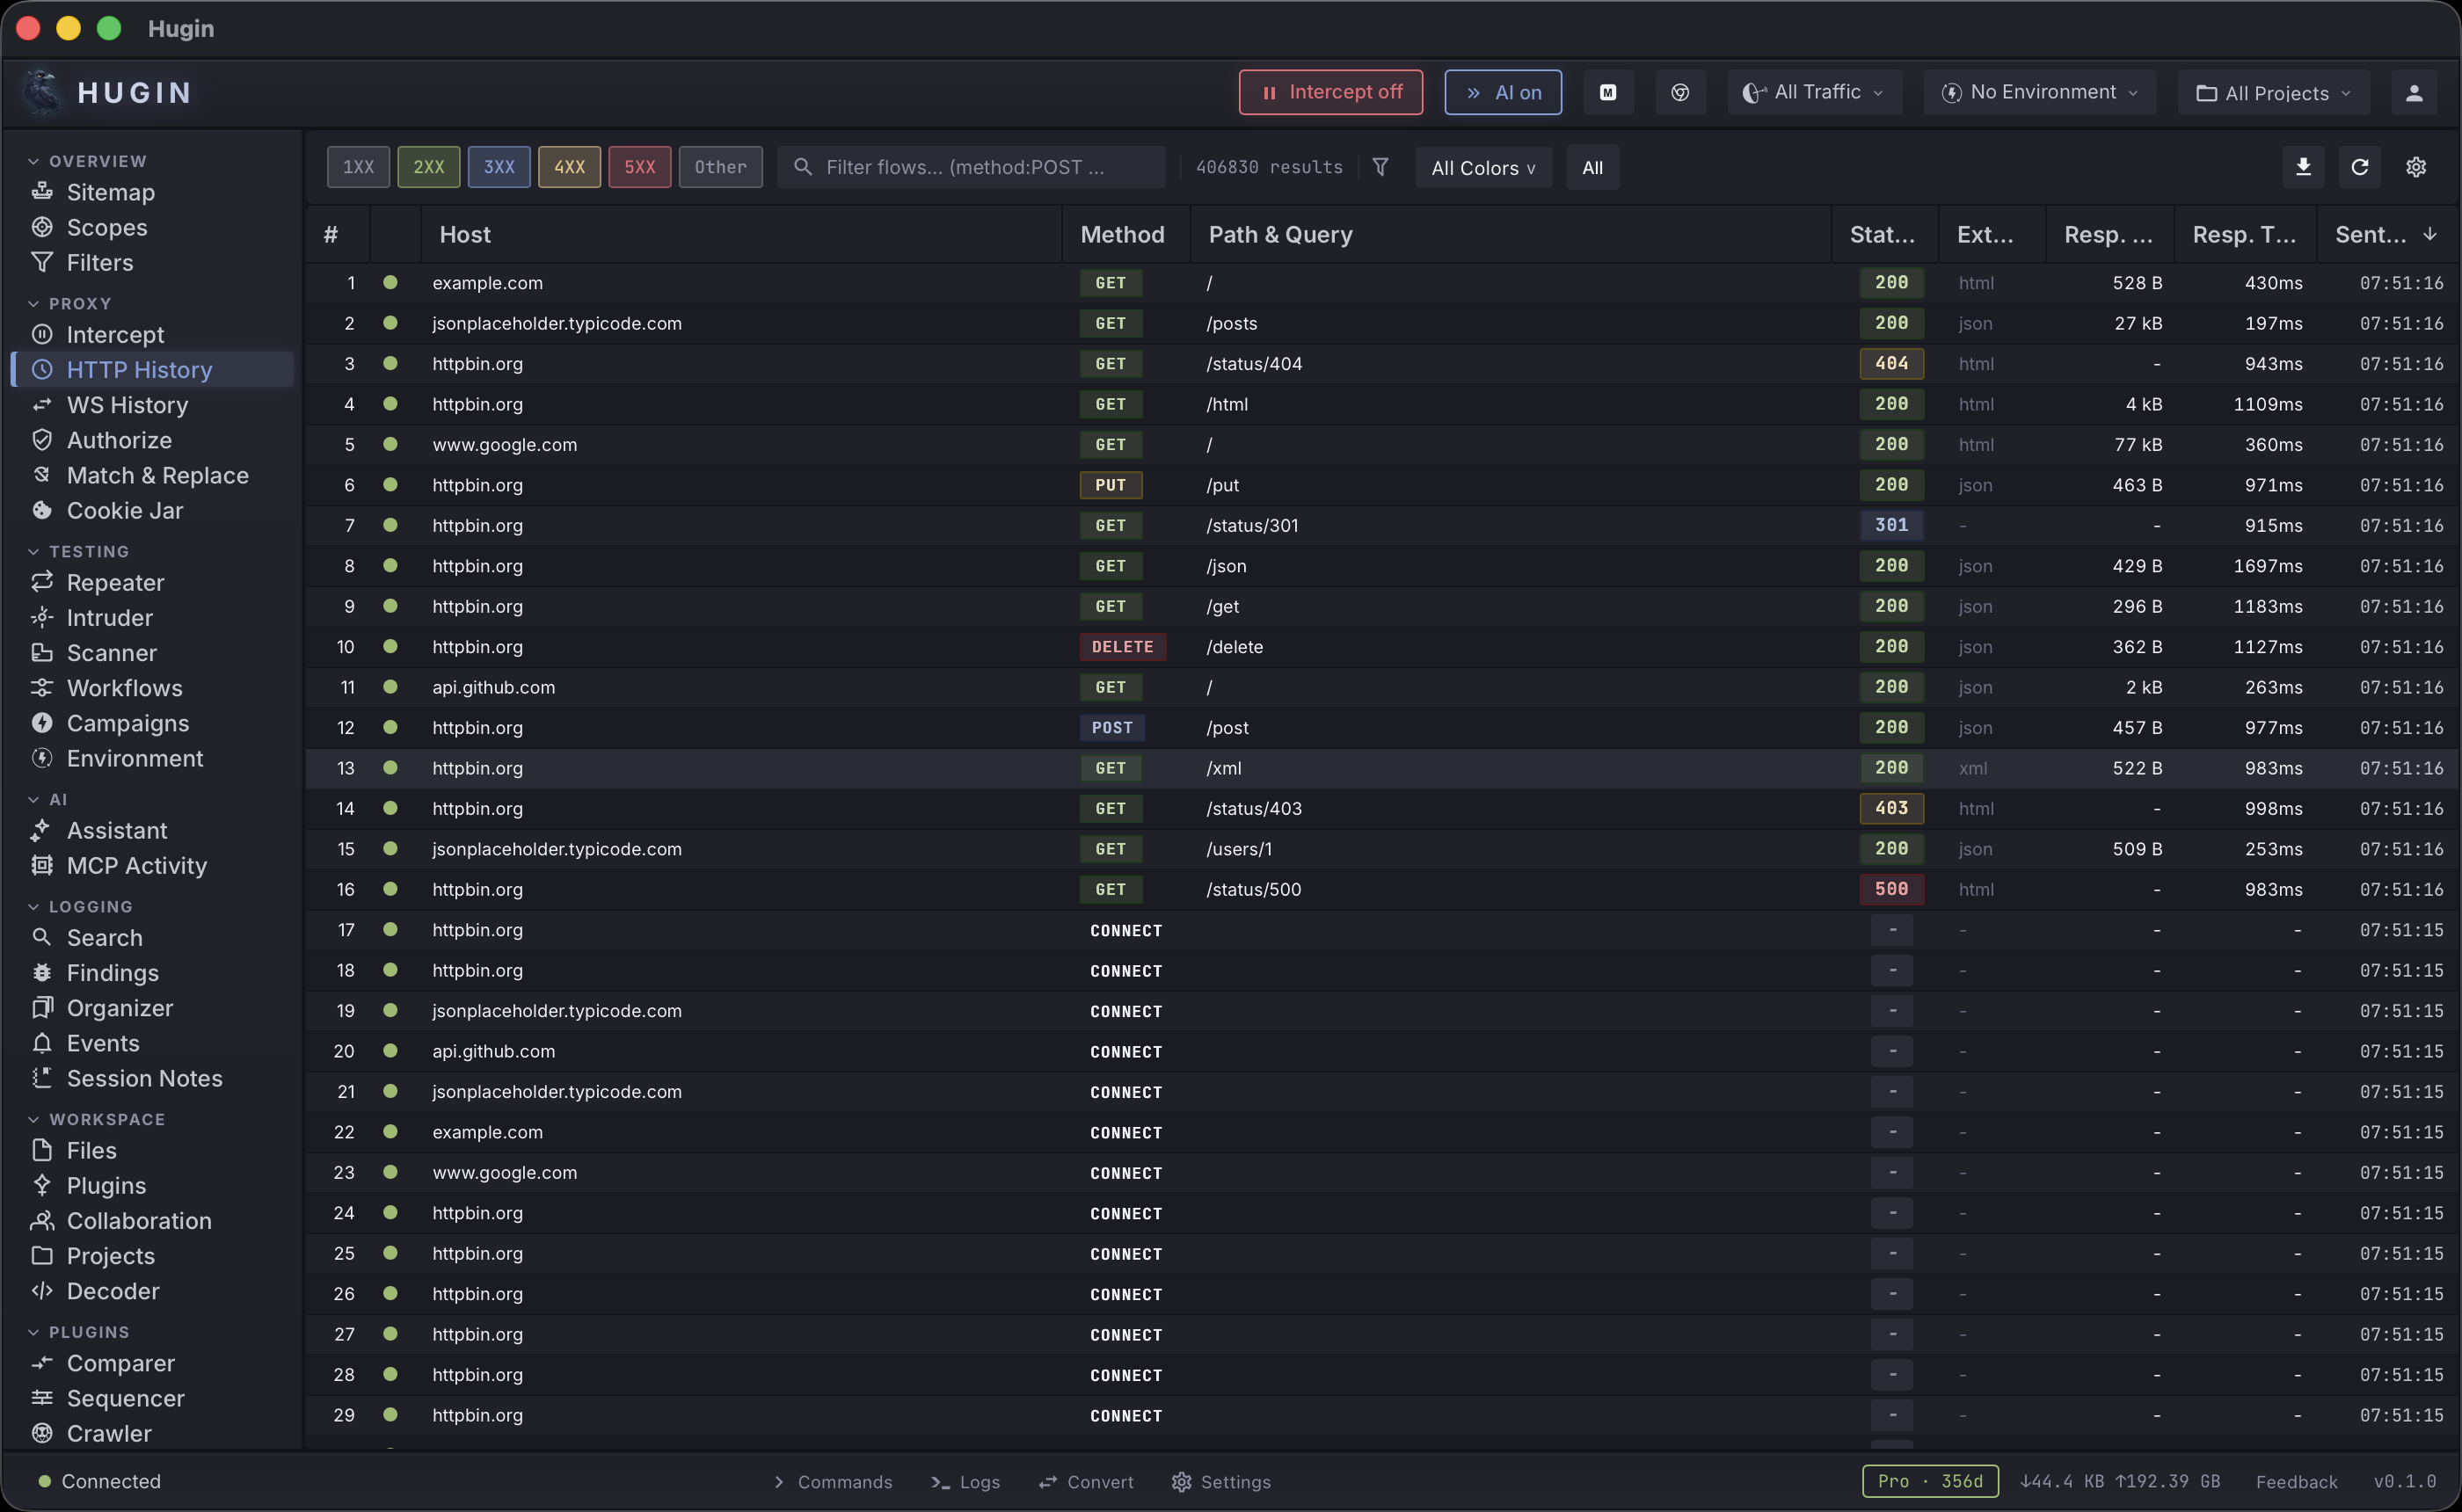This screenshot has height=1512, width=2462.
Task: Turn the Intercept toggle on
Action: (x=1330, y=92)
